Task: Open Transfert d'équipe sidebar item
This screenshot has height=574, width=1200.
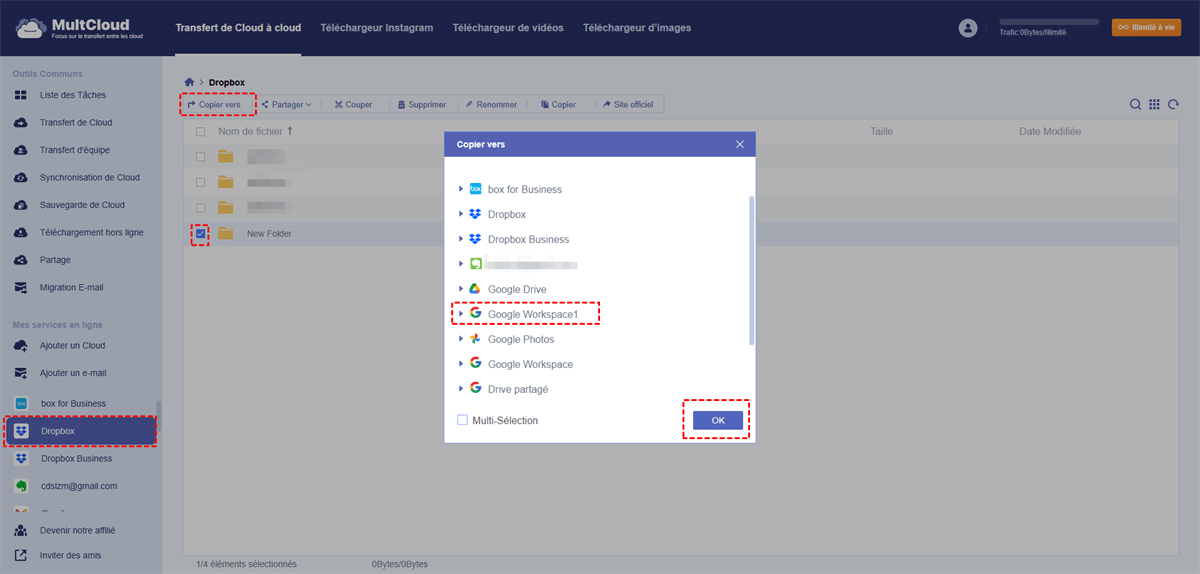Action: point(75,150)
